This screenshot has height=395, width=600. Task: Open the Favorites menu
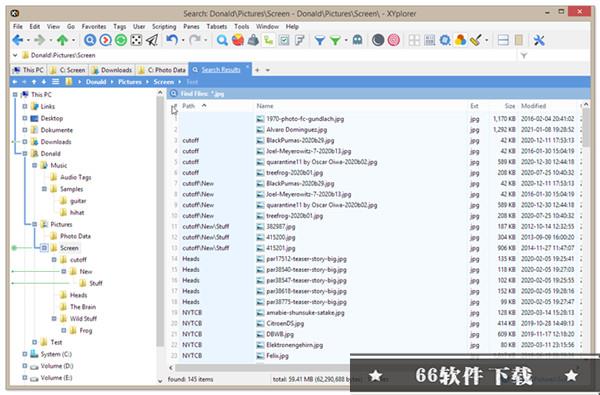tap(94, 26)
